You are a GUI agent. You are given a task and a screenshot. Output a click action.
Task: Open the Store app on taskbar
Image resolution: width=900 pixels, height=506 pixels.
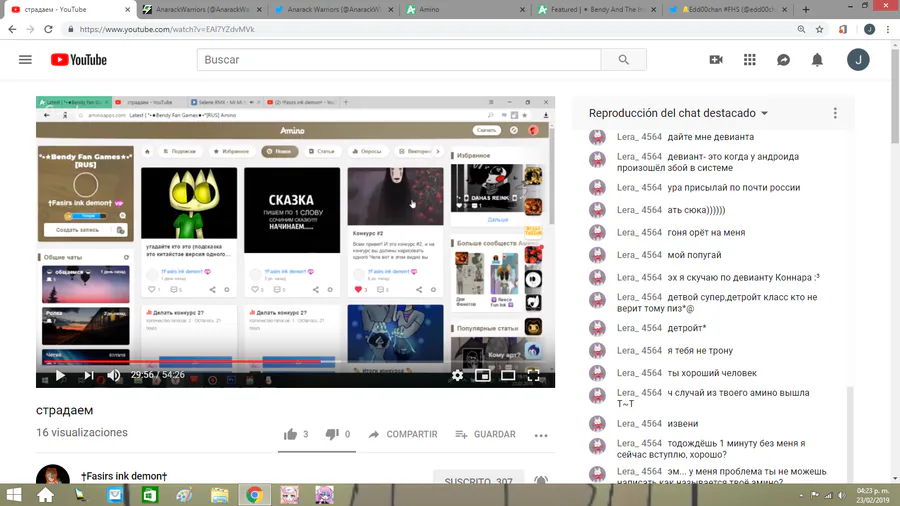click(x=150, y=495)
